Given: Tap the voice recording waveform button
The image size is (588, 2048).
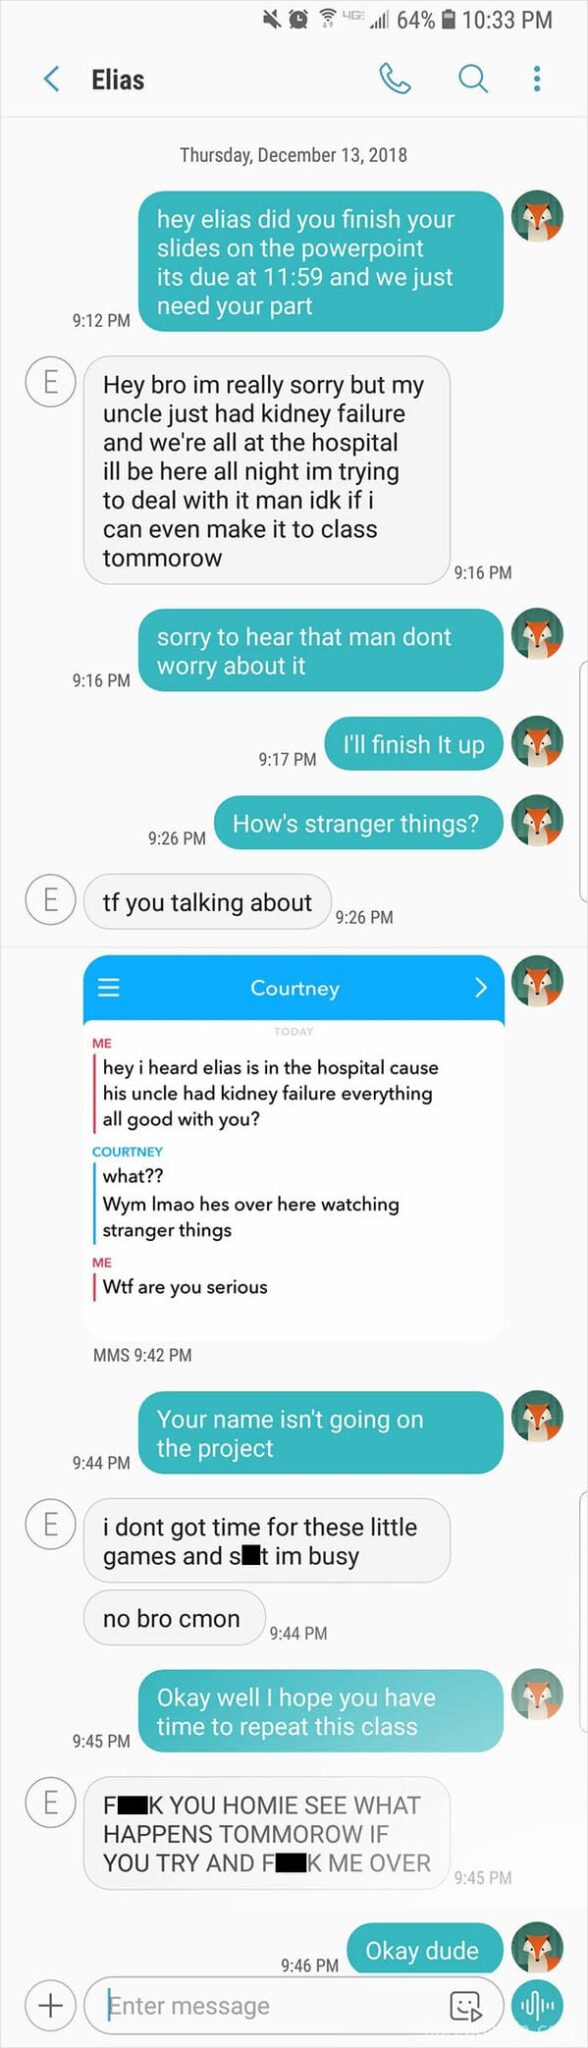Looking at the screenshot, I should click(538, 2005).
